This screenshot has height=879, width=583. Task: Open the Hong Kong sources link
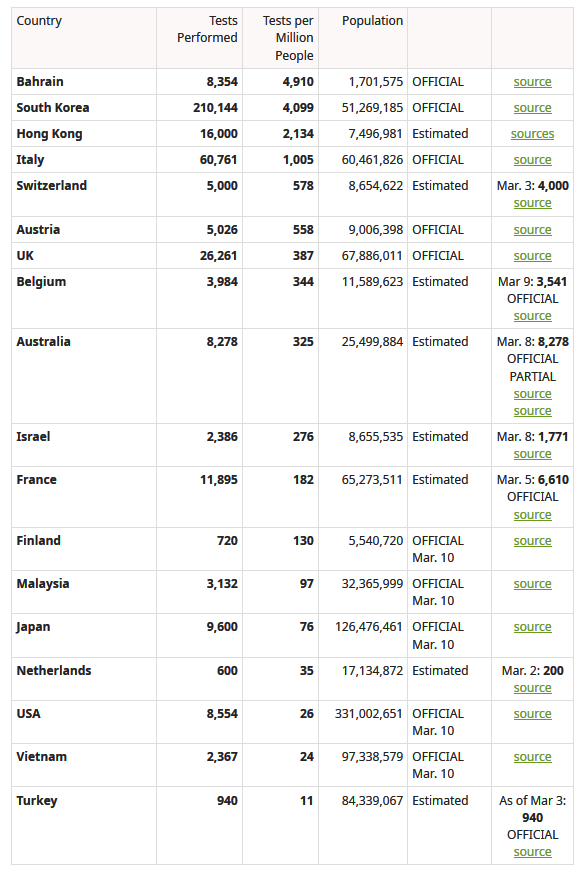532,134
